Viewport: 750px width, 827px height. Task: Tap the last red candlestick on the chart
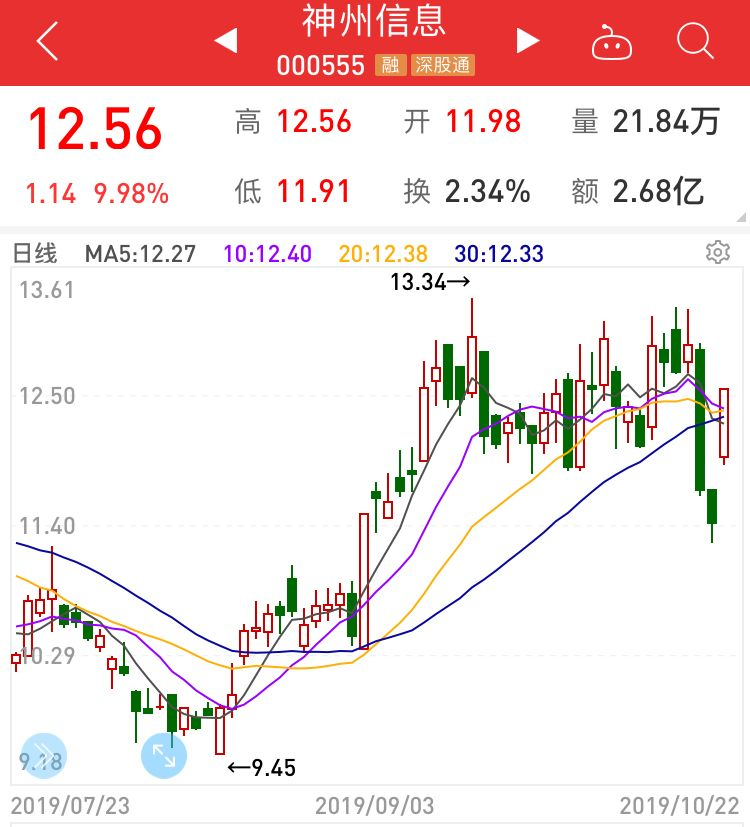[x=724, y=424]
